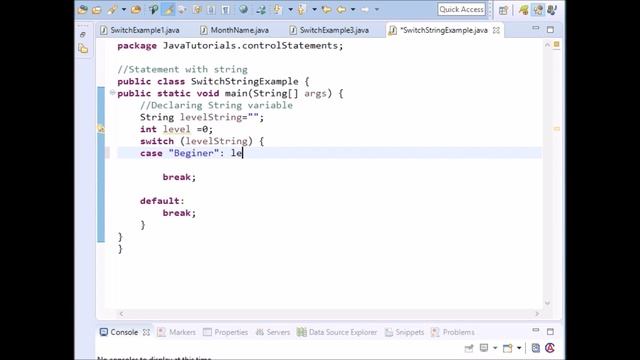The image size is (640, 360).
Task: Open the Display Selected Console dropdown arrow
Action: coord(495,348)
